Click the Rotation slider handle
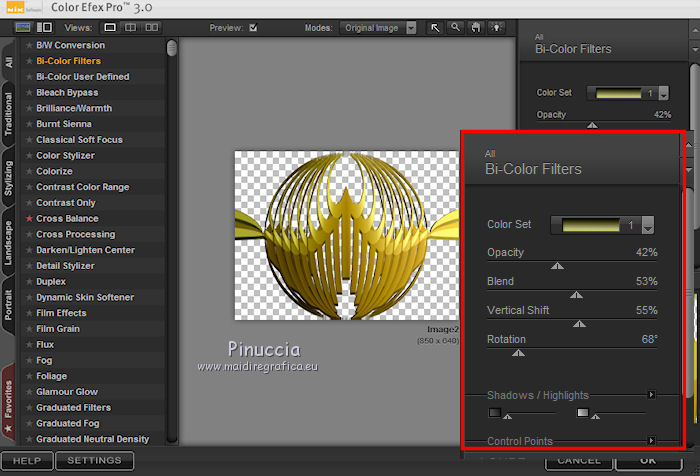Screen dimensions: 700x476 [518, 353]
